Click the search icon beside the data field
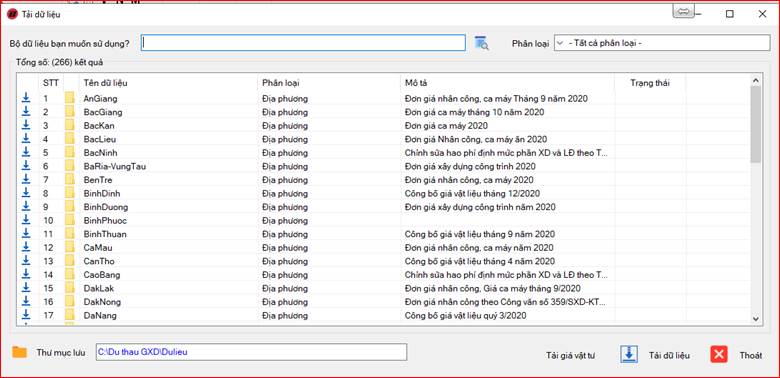Screen dimensions: 780x378 pyautogui.click(x=482, y=43)
